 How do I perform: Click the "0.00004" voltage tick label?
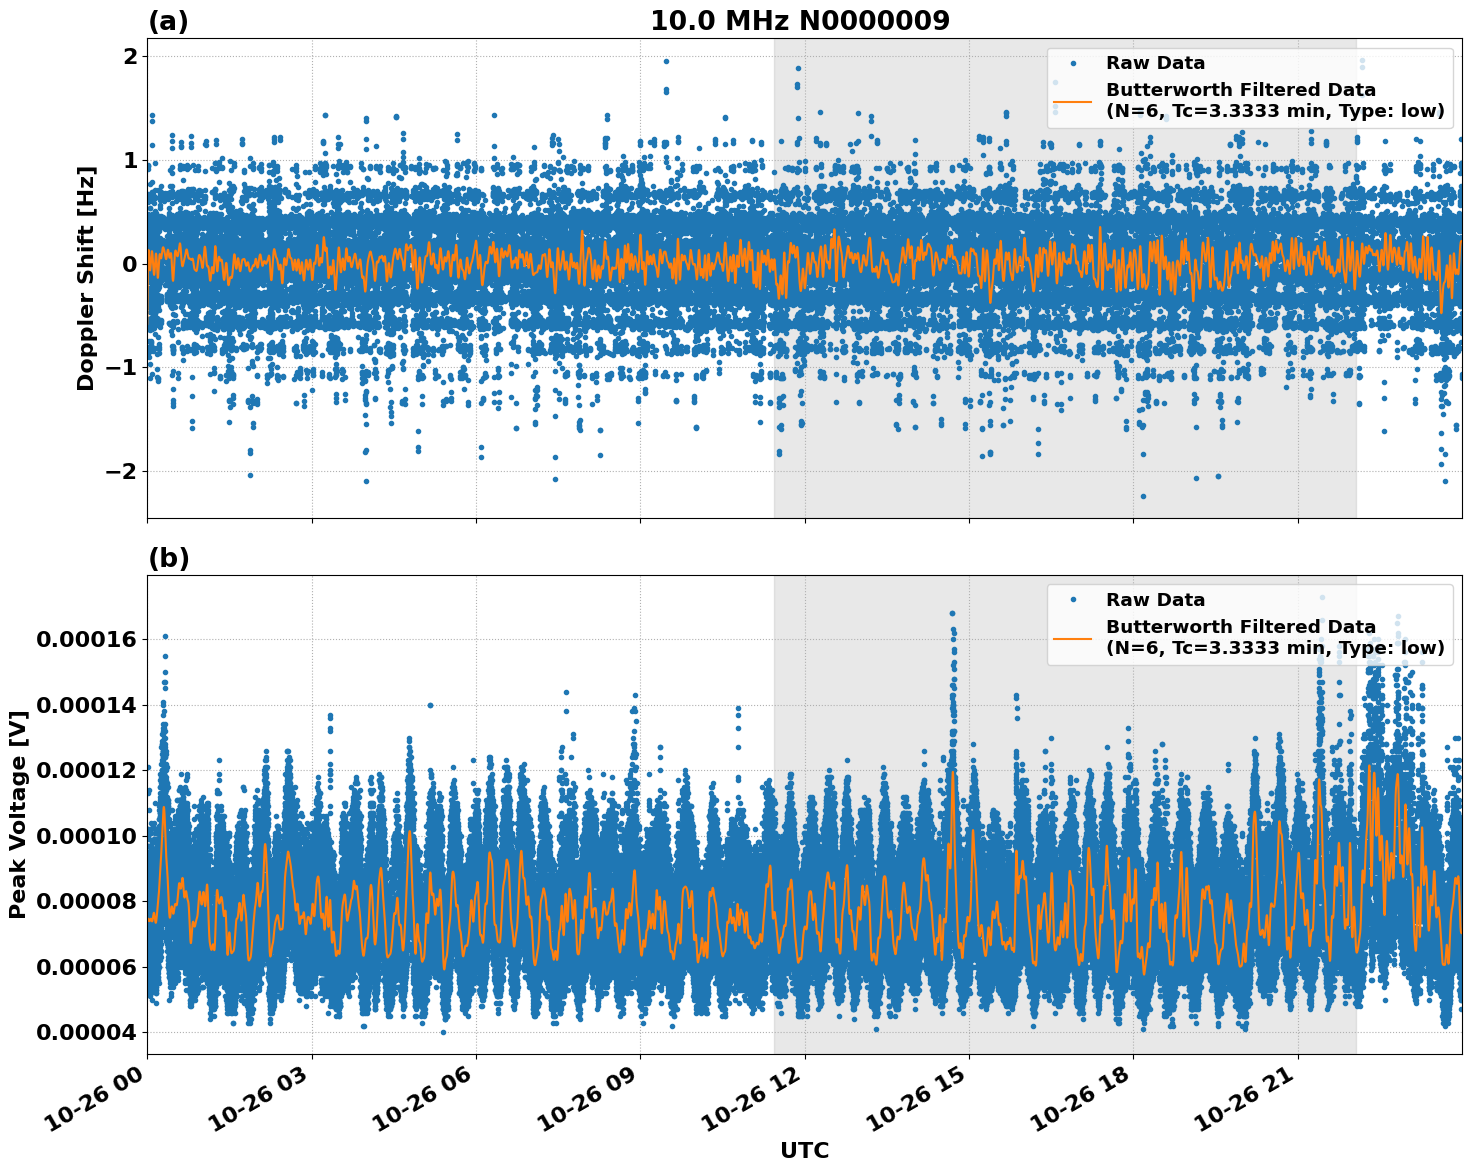(x=86, y=1032)
